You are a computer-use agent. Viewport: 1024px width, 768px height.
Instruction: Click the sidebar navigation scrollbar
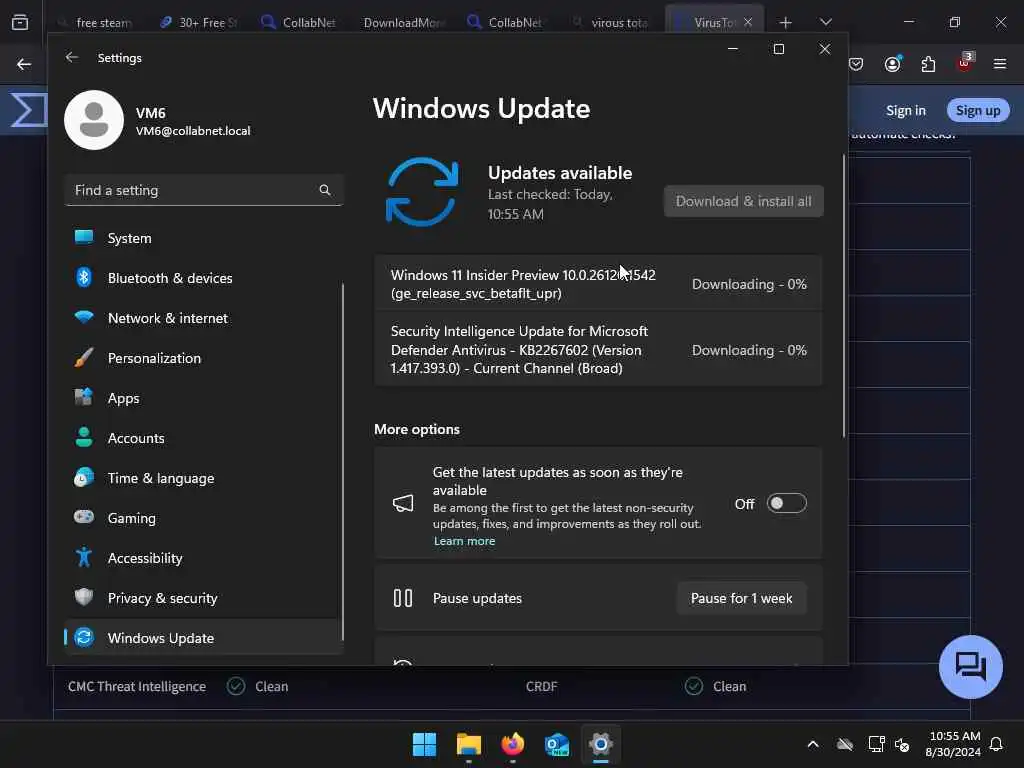coord(342,462)
